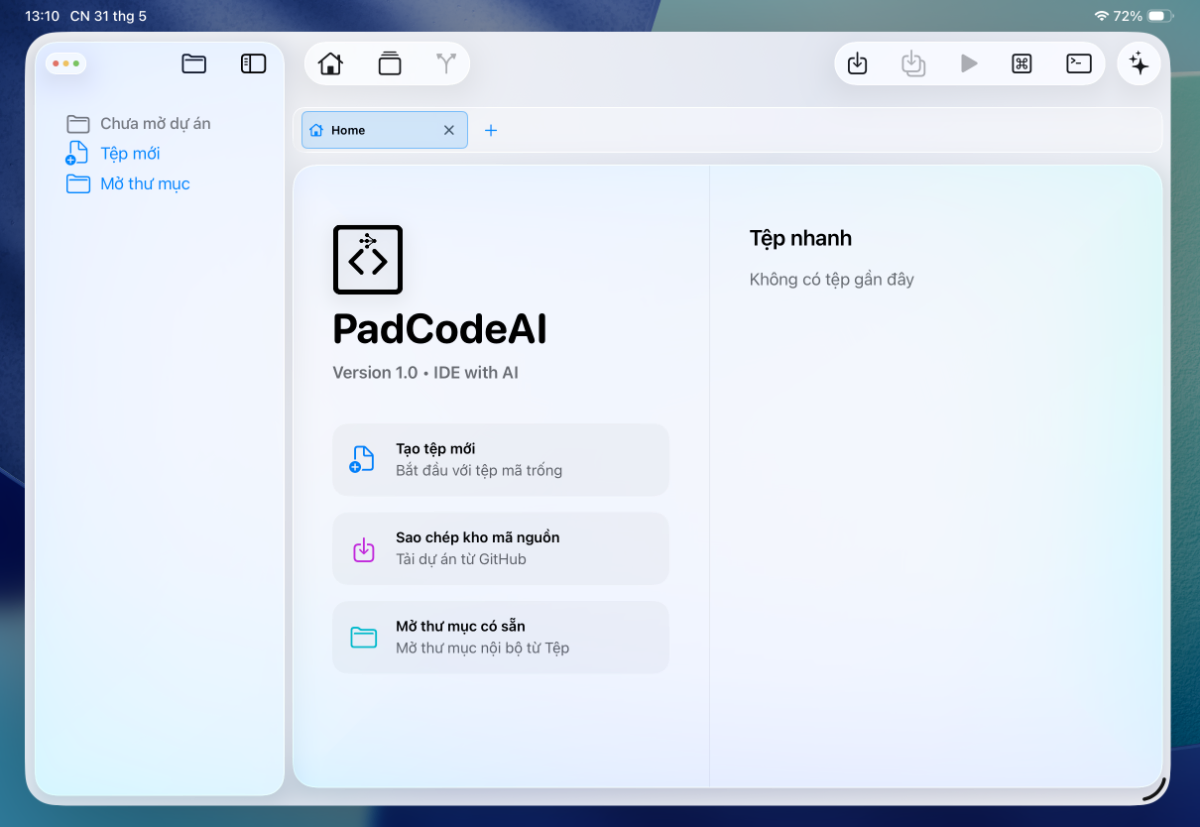Open the three-dot window controls
Viewport: 1200px width, 827px height.
[66, 64]
